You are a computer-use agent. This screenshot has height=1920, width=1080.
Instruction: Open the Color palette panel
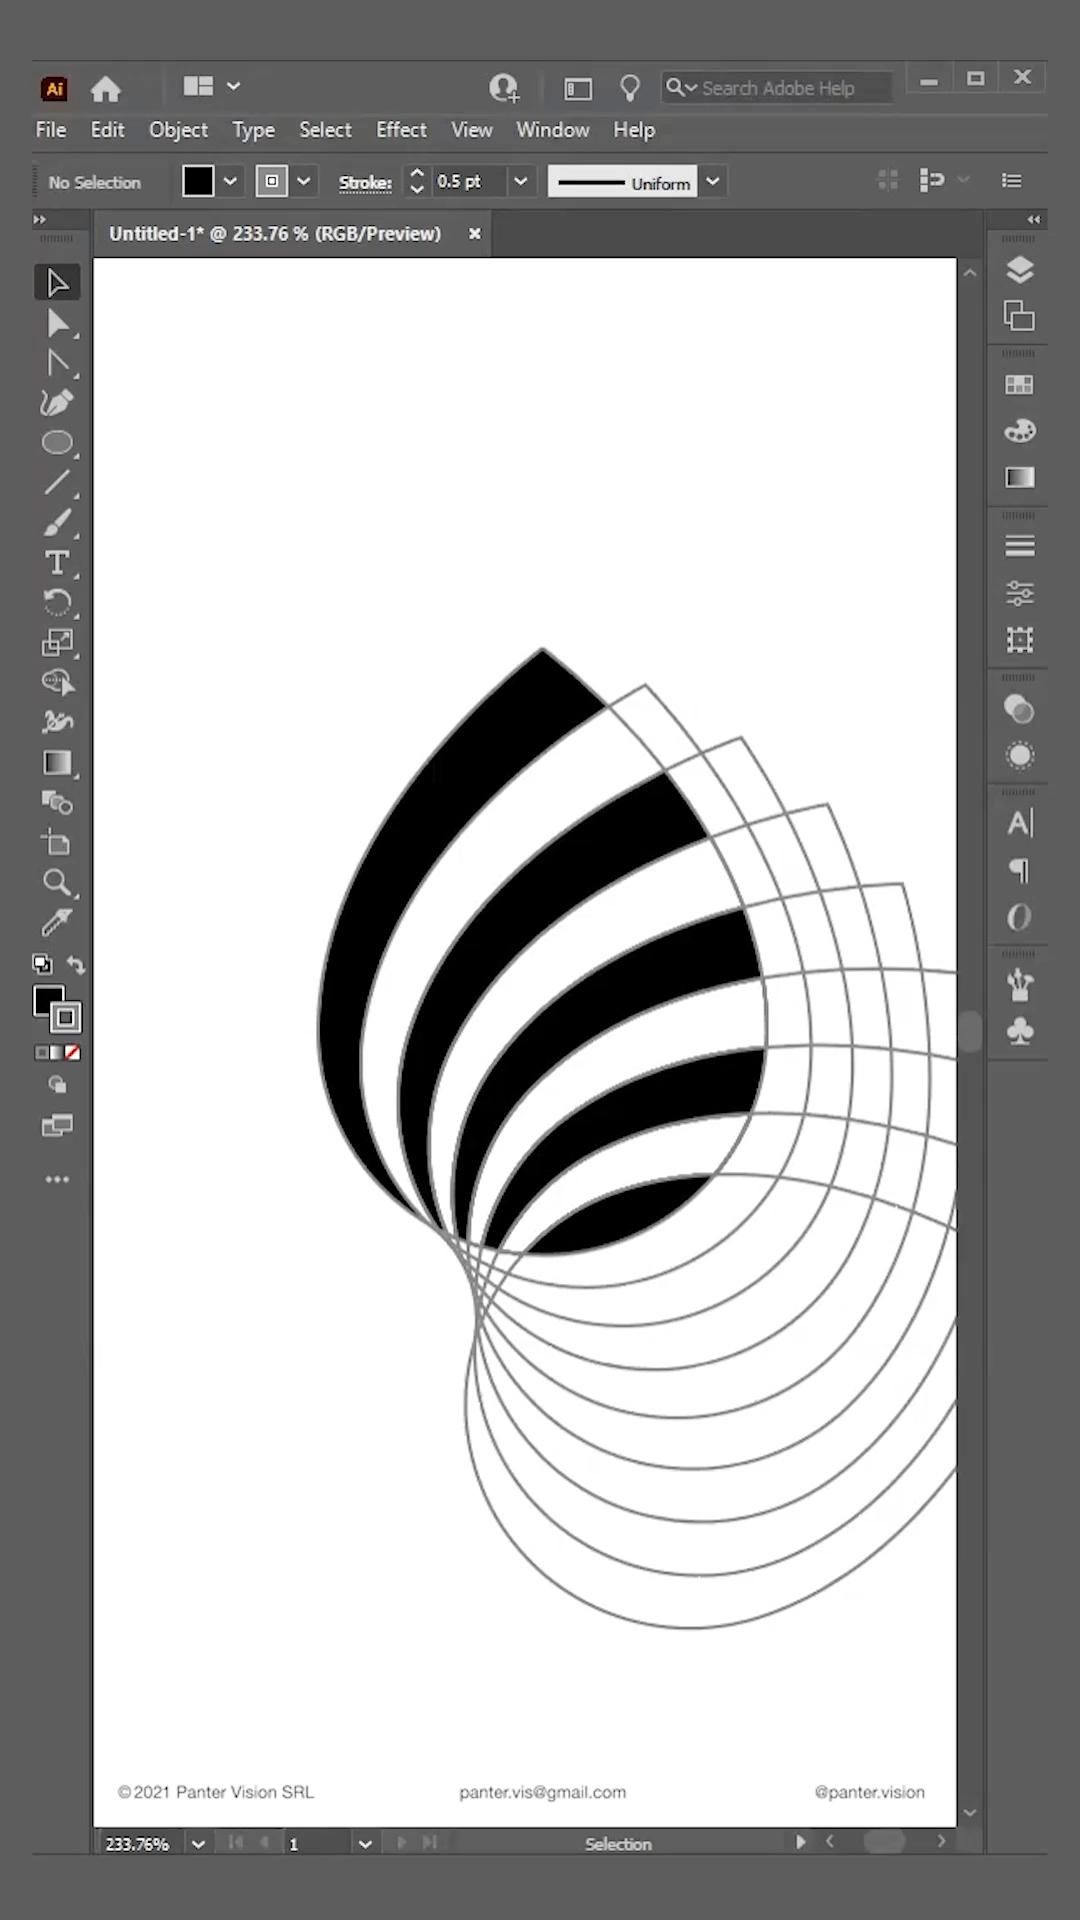1019,431
